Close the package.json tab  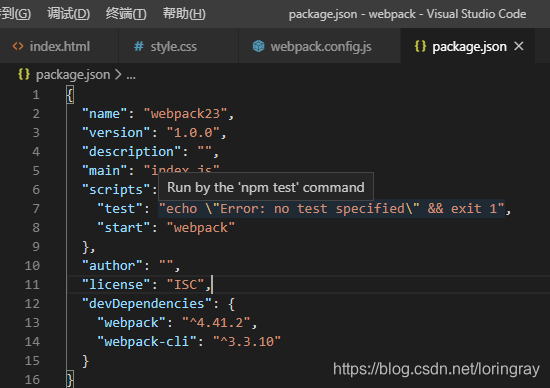(519, 46)
